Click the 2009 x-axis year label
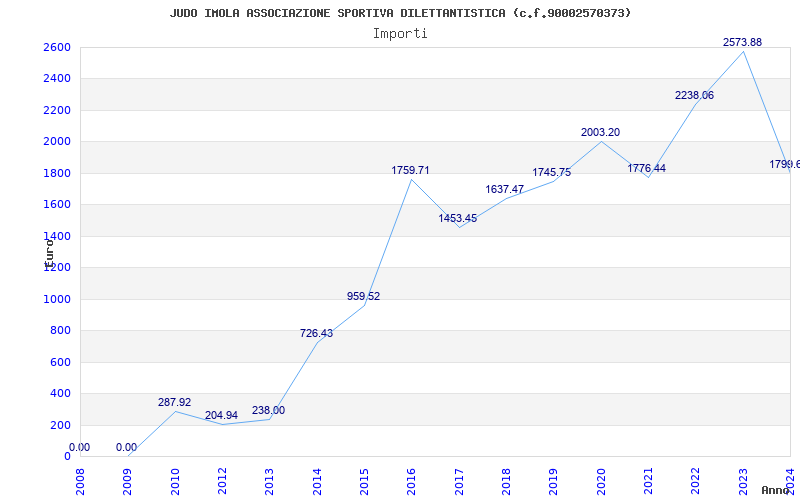 [128, 482]
